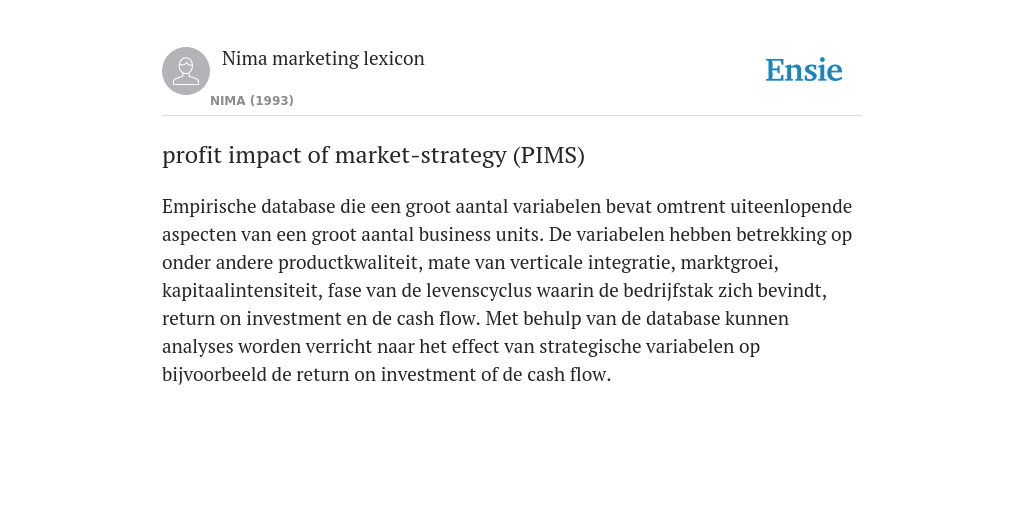
Task: Click the word "marktgroei" in the definition
Action: (728, 263)
